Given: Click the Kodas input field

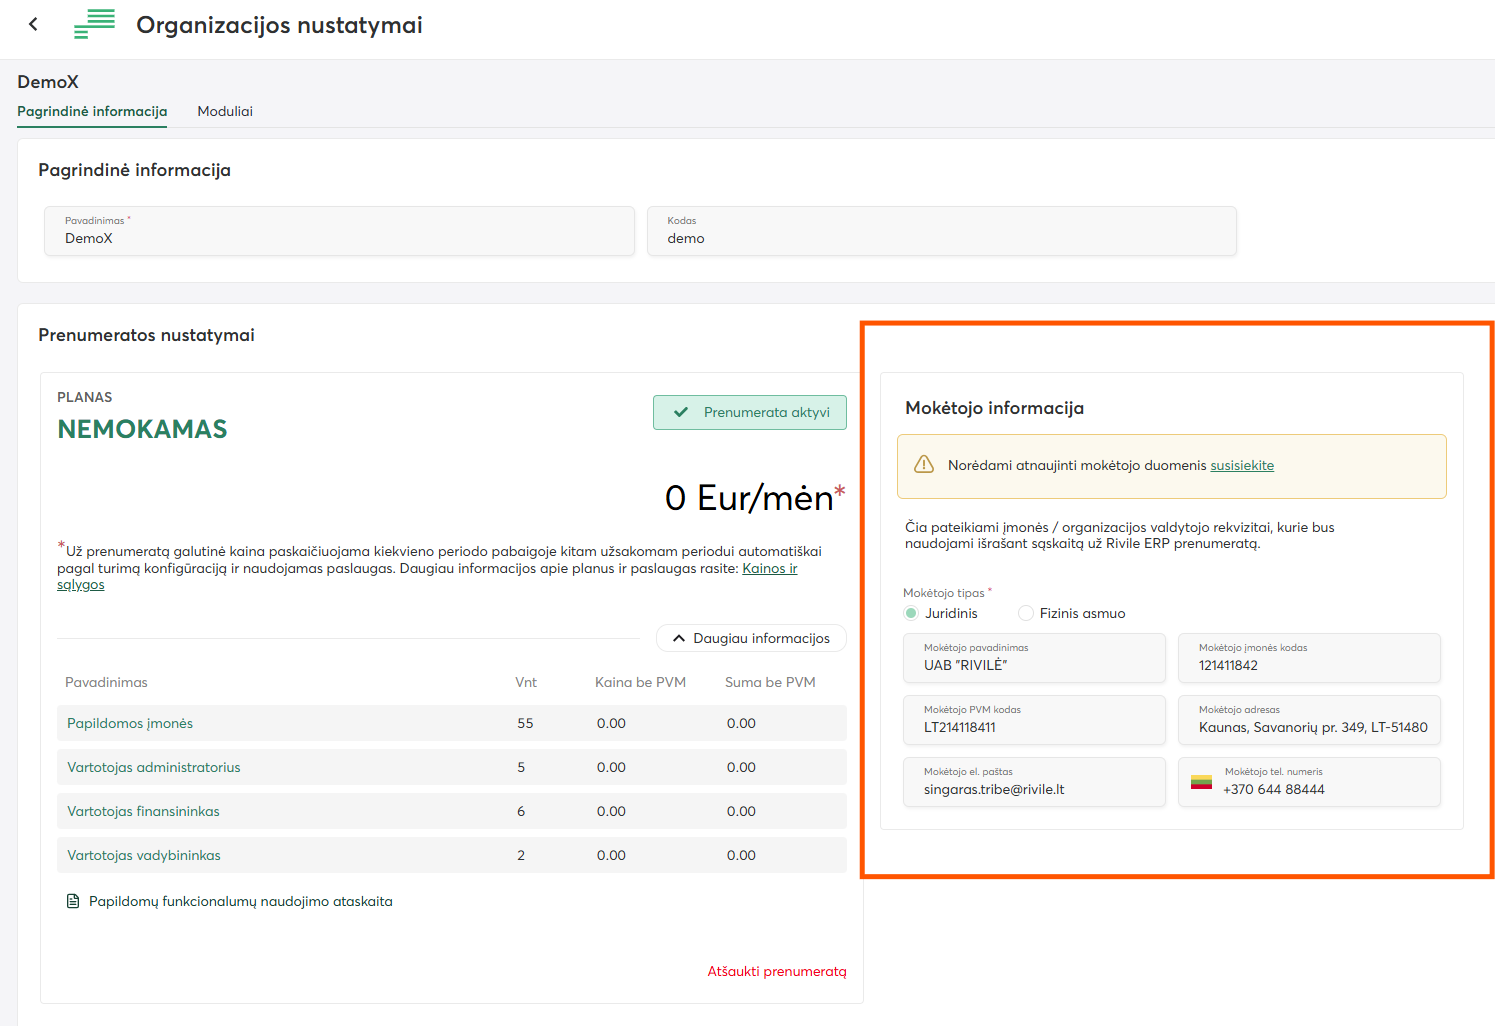Looking at the screenshot, I should pyautogui.click(x=941, y=238).
